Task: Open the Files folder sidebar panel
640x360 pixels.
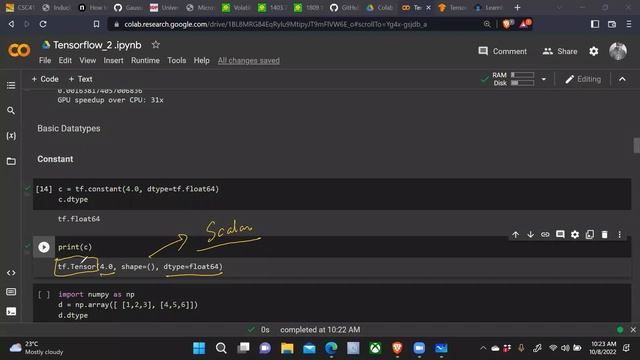Action: click(x=11, y=161)
